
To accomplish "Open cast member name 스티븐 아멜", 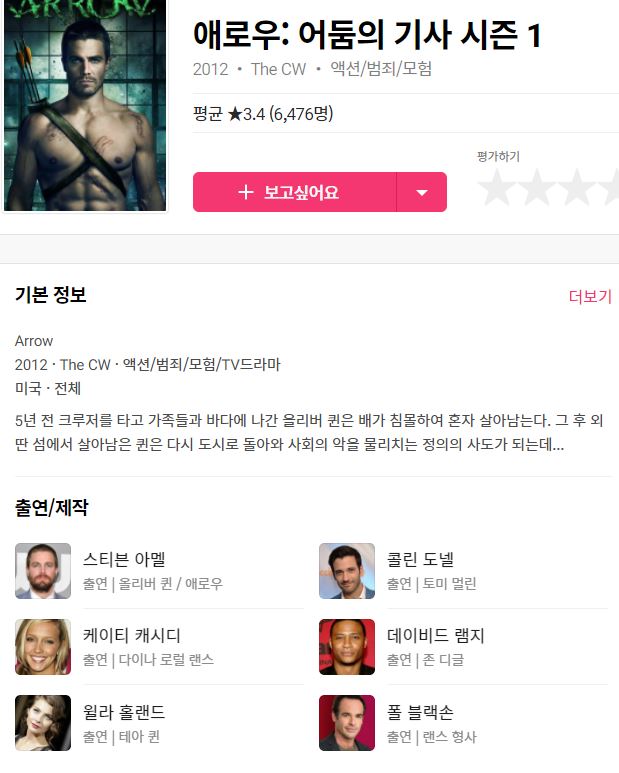I will click(x=124, y=560).
